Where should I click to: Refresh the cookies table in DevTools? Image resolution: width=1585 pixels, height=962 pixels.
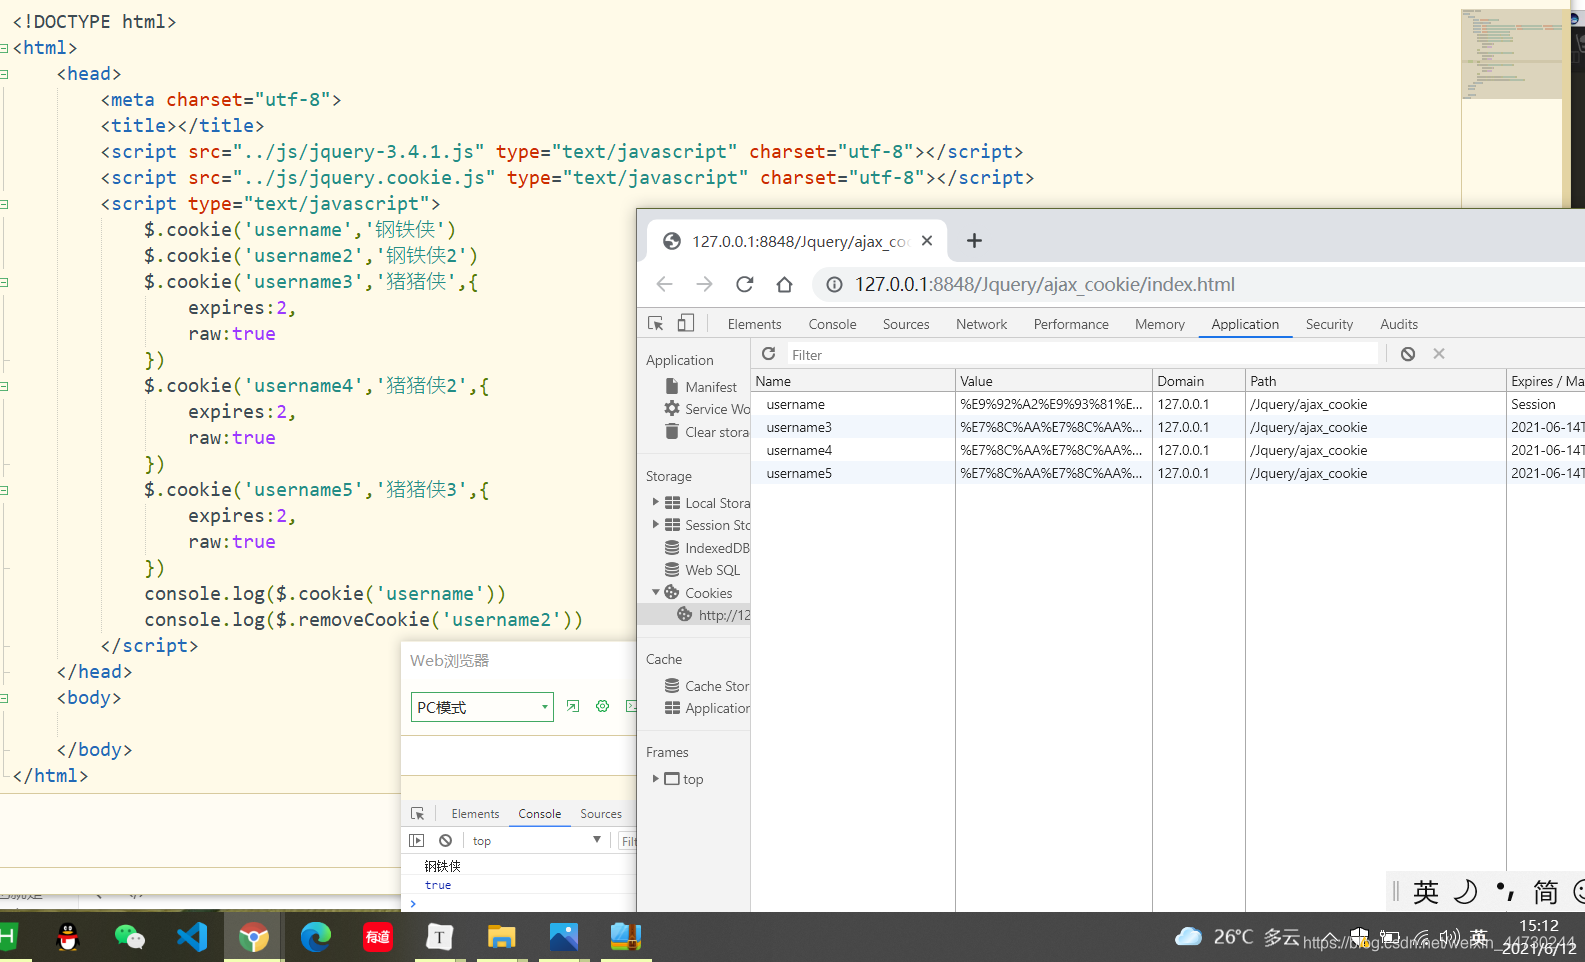(768, 354)
